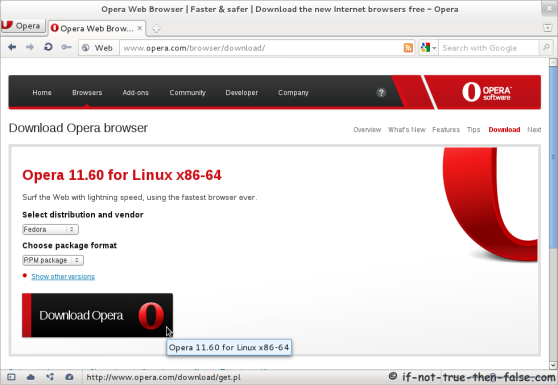Go to the What's New link
The height and width of the screenshot is (385, 558).
[x=407, y=130]
